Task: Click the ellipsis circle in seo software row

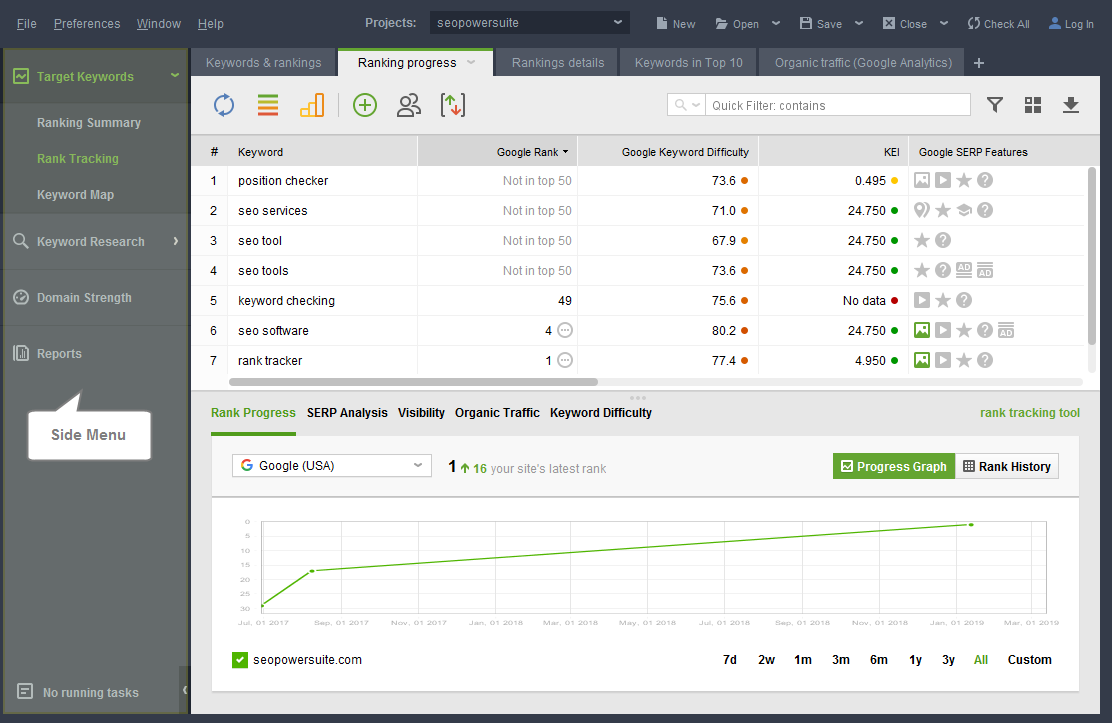Action: click(x=565, y=331)
